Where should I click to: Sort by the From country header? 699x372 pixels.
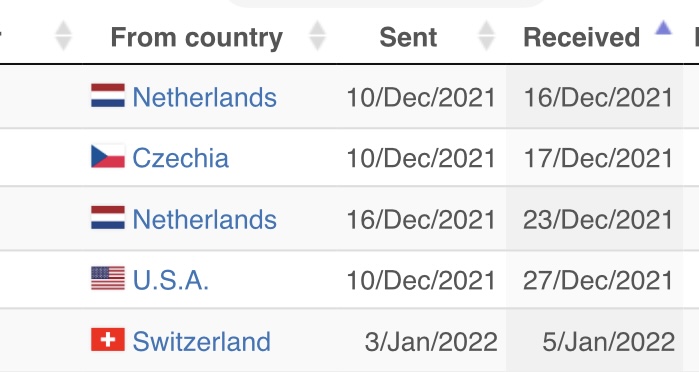coord(197,37)
